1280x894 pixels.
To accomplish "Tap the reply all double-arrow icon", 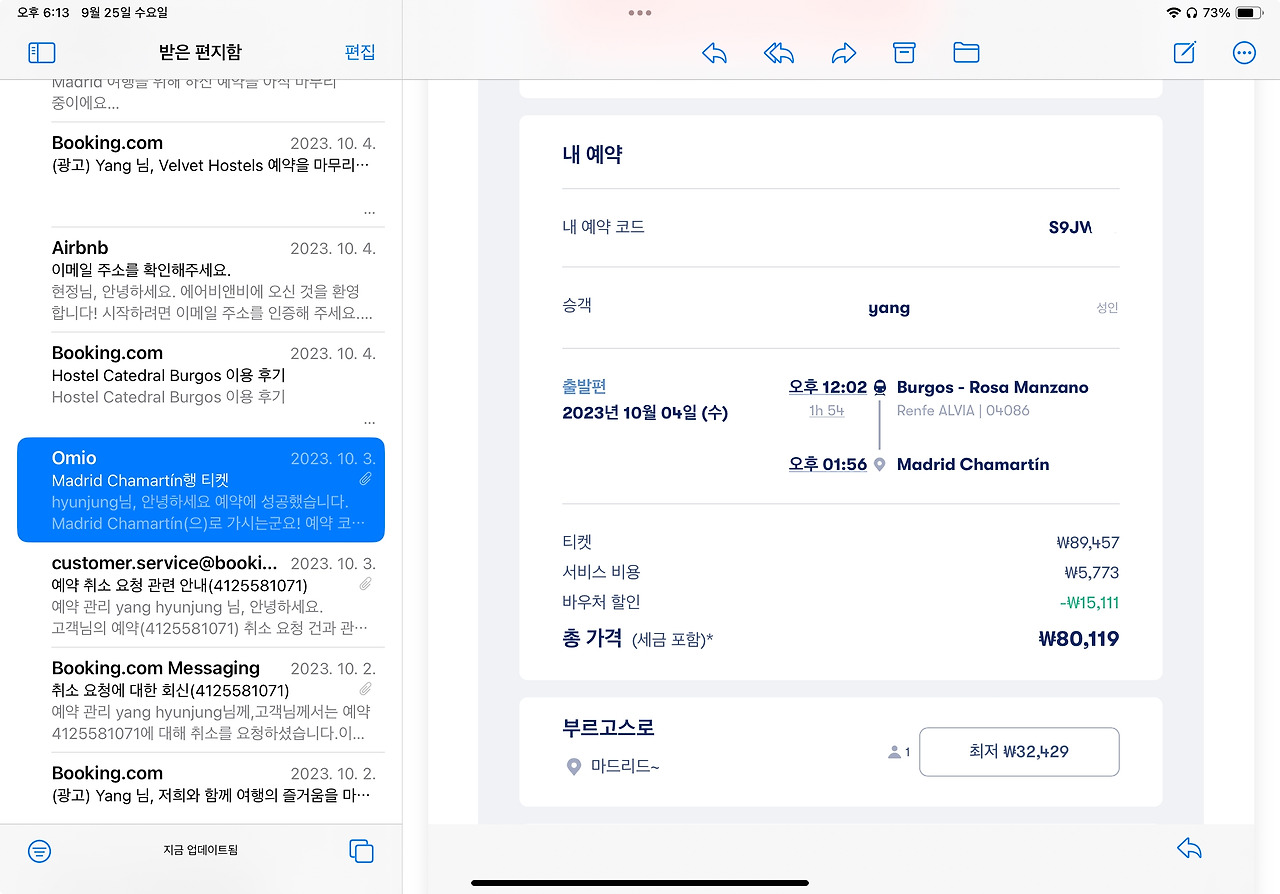I will pyautogui.click(x=778, y=53).
